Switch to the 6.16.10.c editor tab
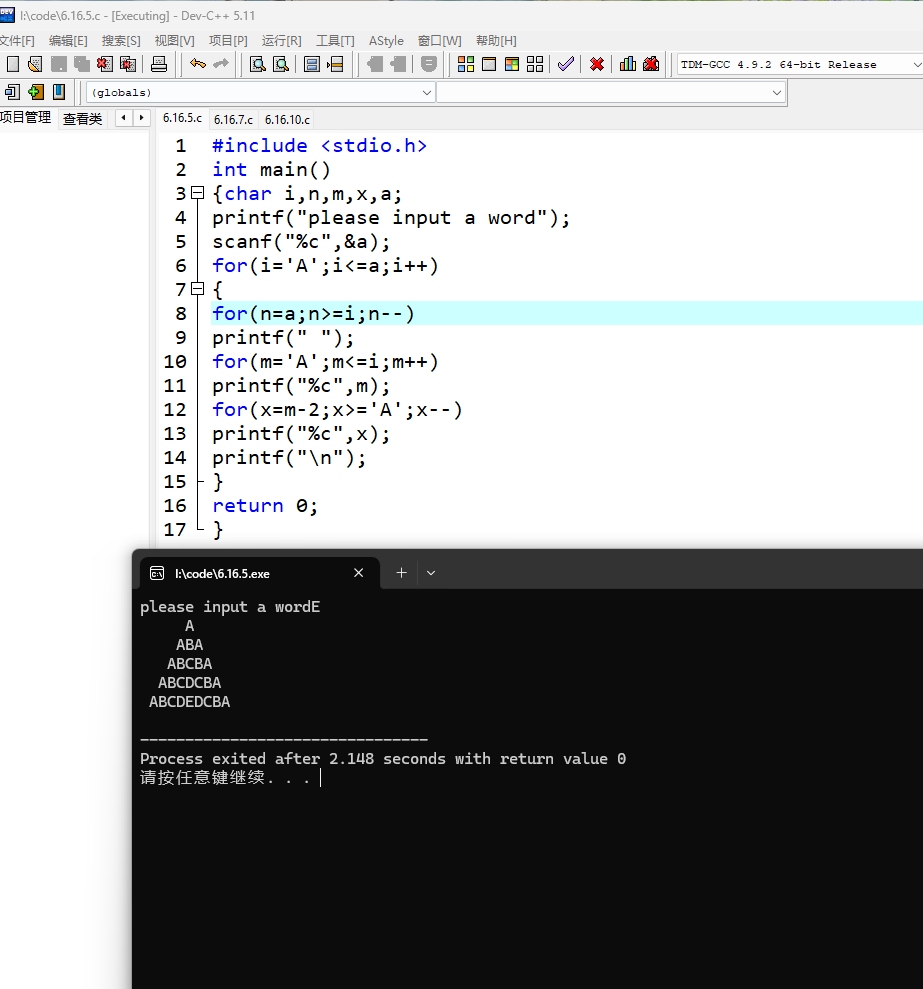Image resolution: width=923 pixels, height=989 pixels. 288,119
